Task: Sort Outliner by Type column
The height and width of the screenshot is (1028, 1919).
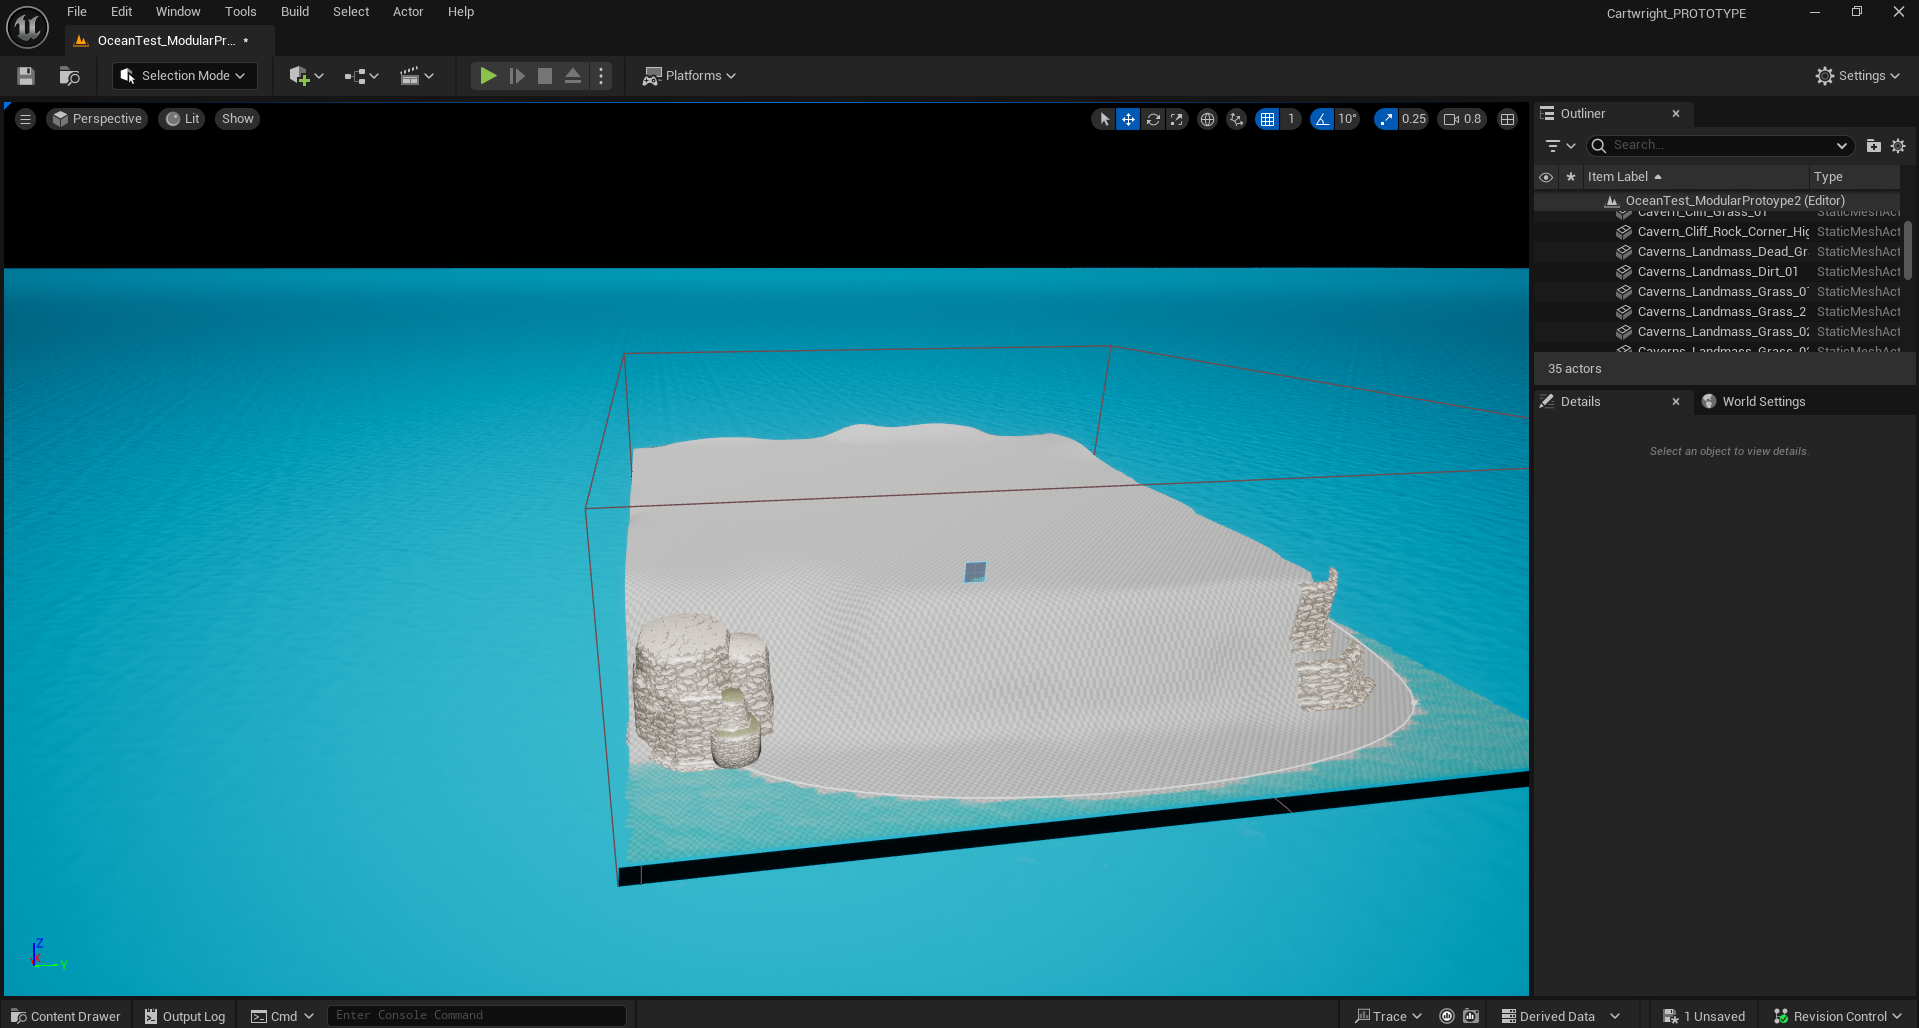Action: pyautogui.click(x=1855, y=177)
